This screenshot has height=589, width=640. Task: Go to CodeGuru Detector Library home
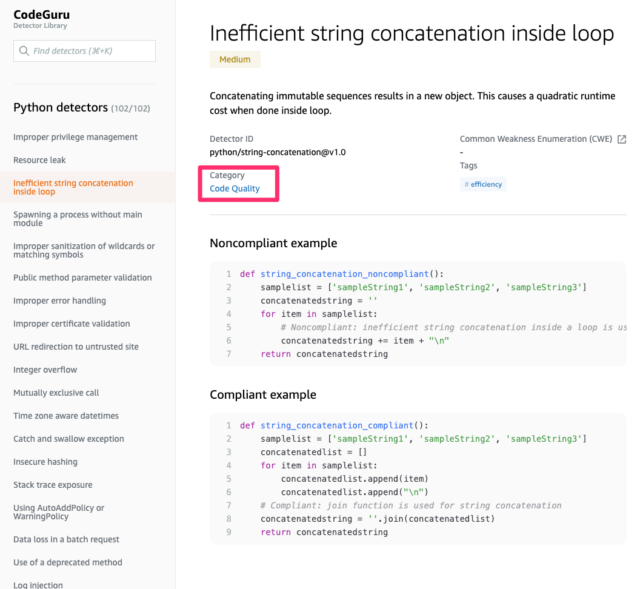pyautogui.click(x=41, y=19)
